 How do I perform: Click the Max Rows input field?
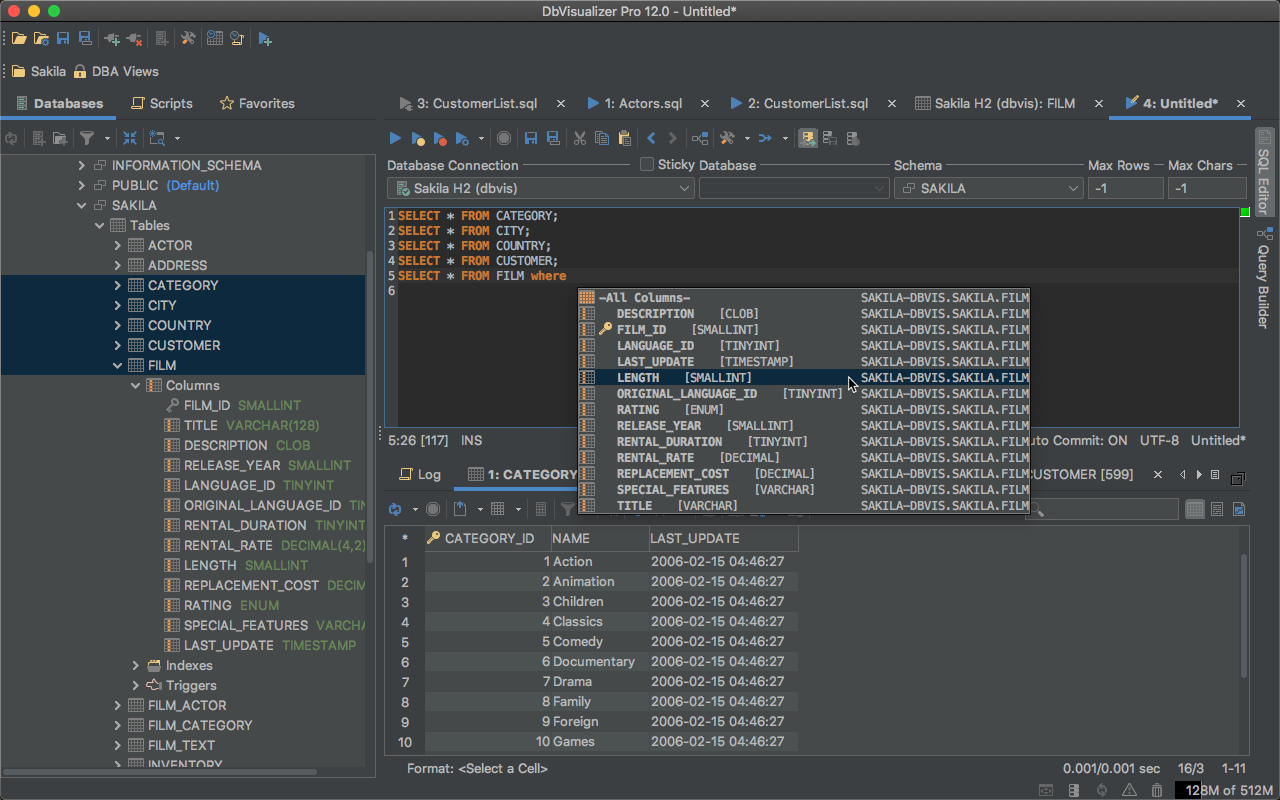pyautogui.click(x=1125, y=188)
